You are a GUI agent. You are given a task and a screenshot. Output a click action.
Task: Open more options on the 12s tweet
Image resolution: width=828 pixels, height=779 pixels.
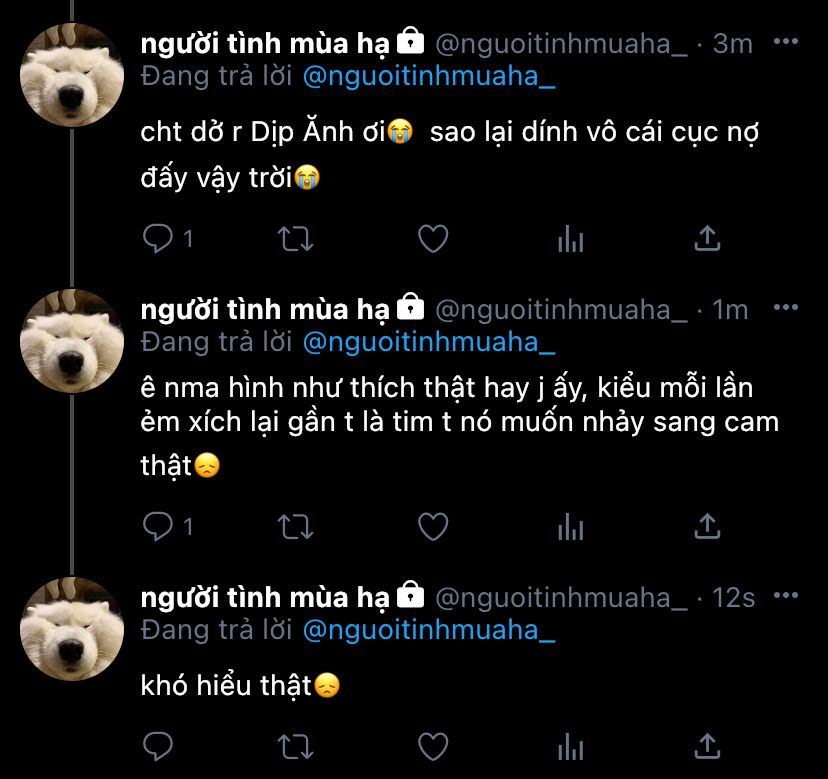tap(787, 596)
